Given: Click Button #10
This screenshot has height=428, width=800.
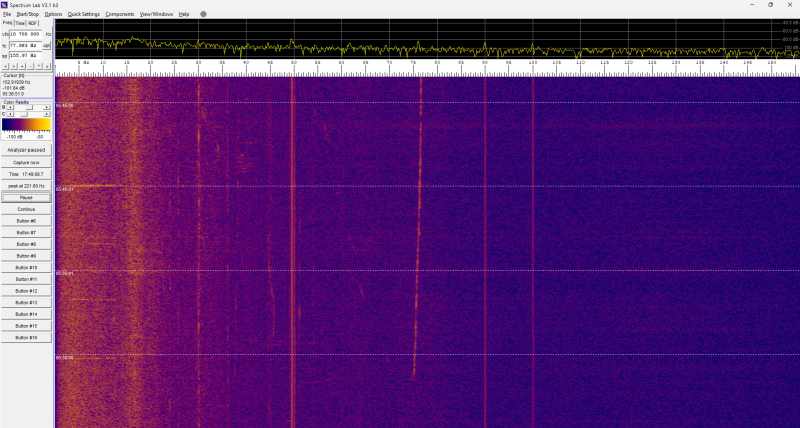Looking at the screenshot, I should (x=26, y=267).
